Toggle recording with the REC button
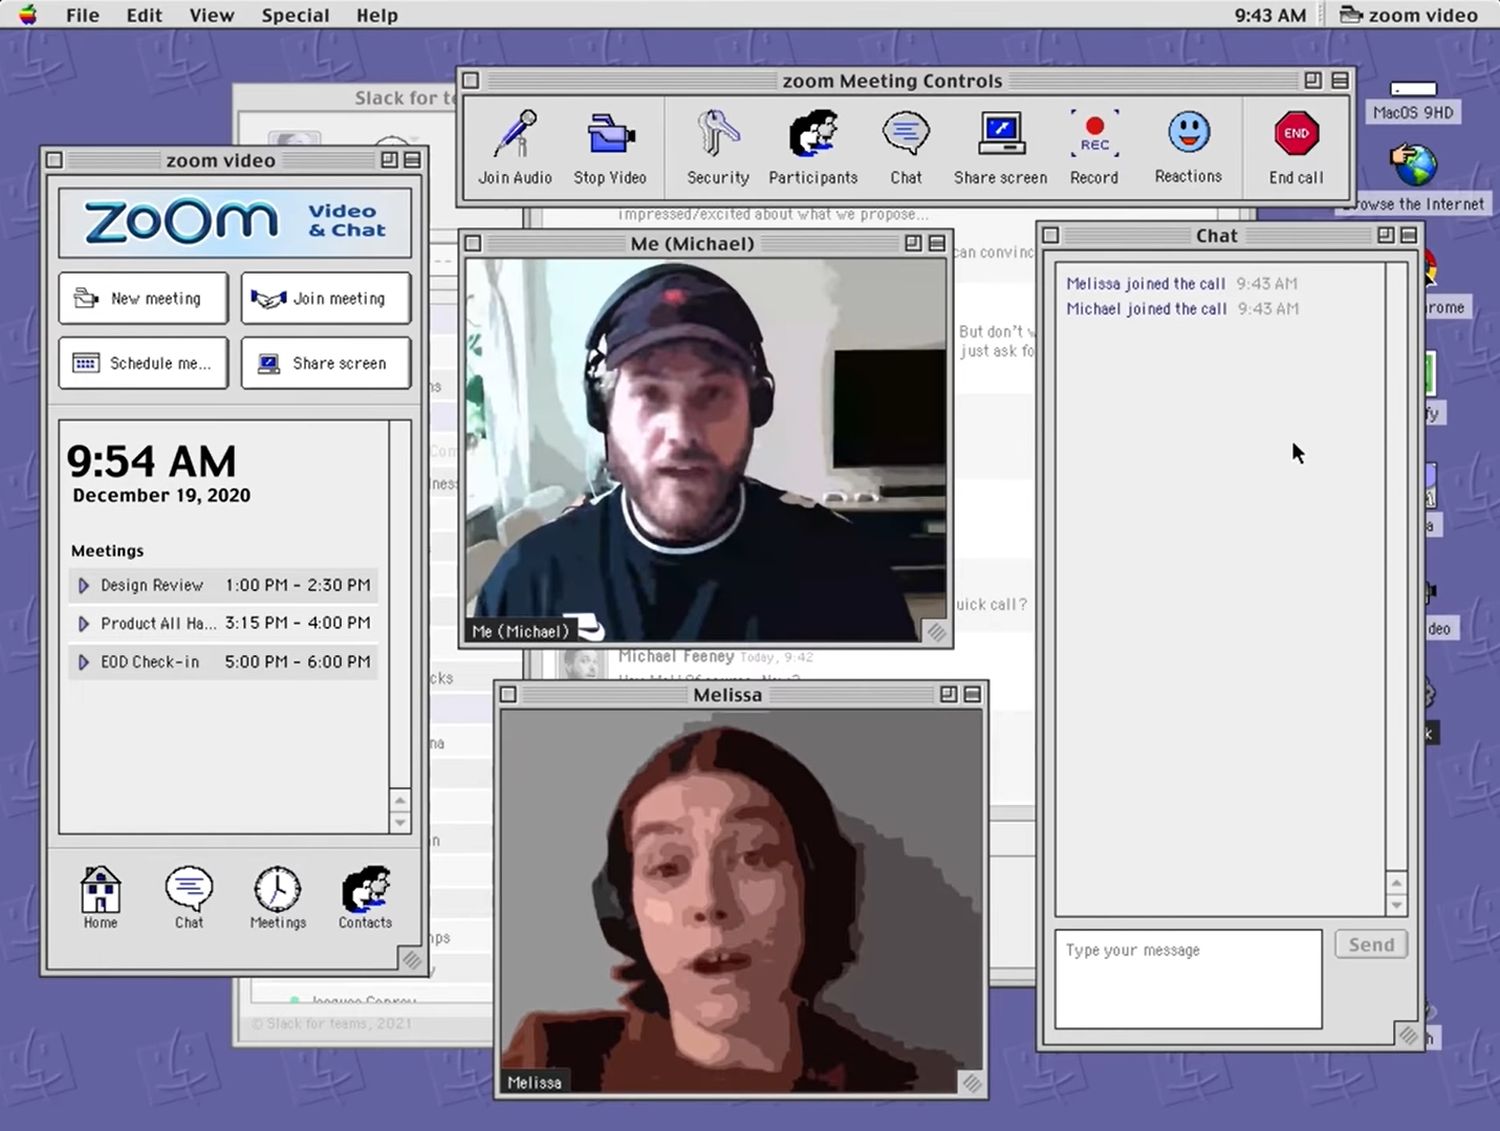 pyautogui.click(x=1094, y=136)
